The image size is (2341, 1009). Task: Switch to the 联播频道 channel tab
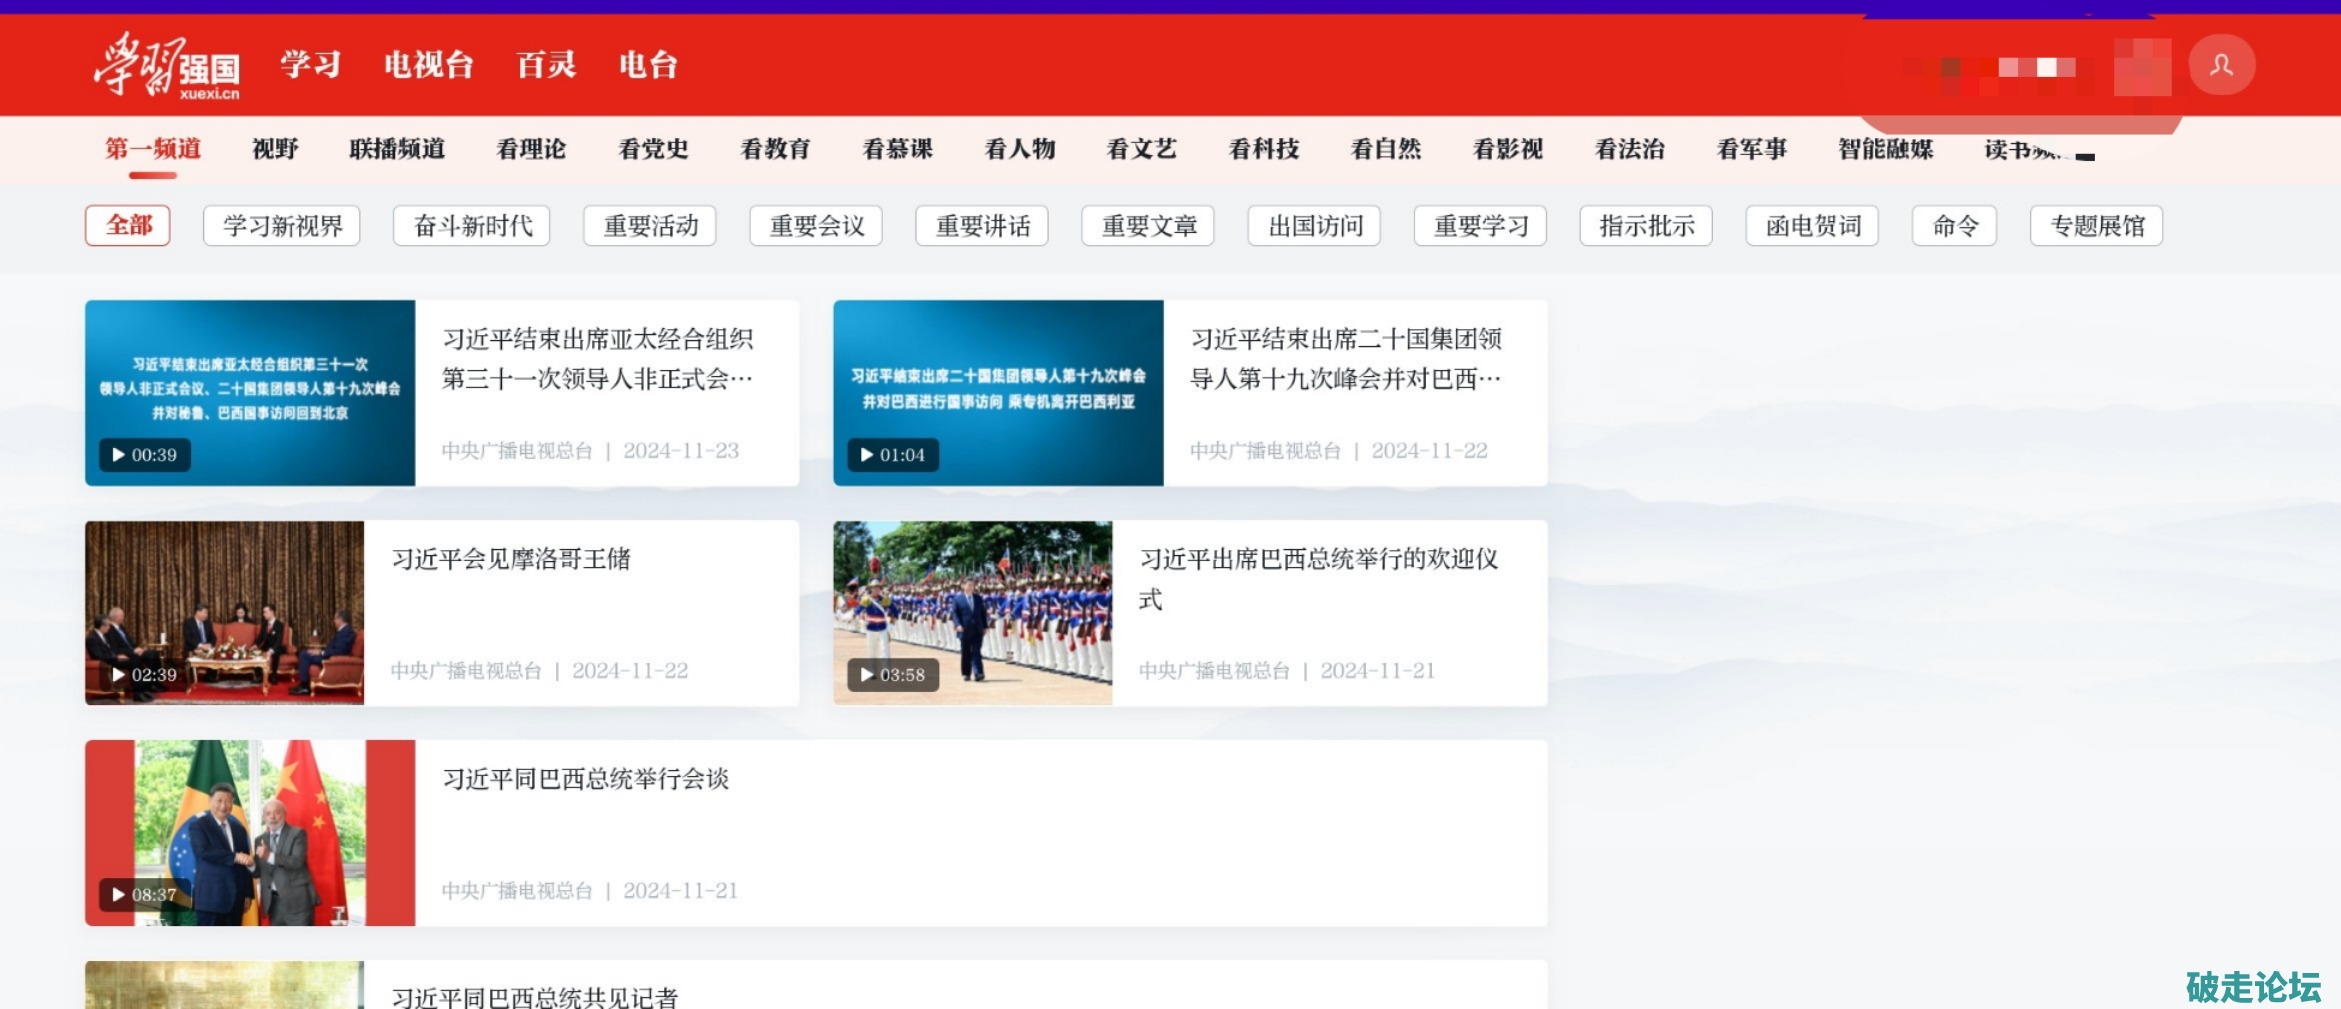[397, 149]
